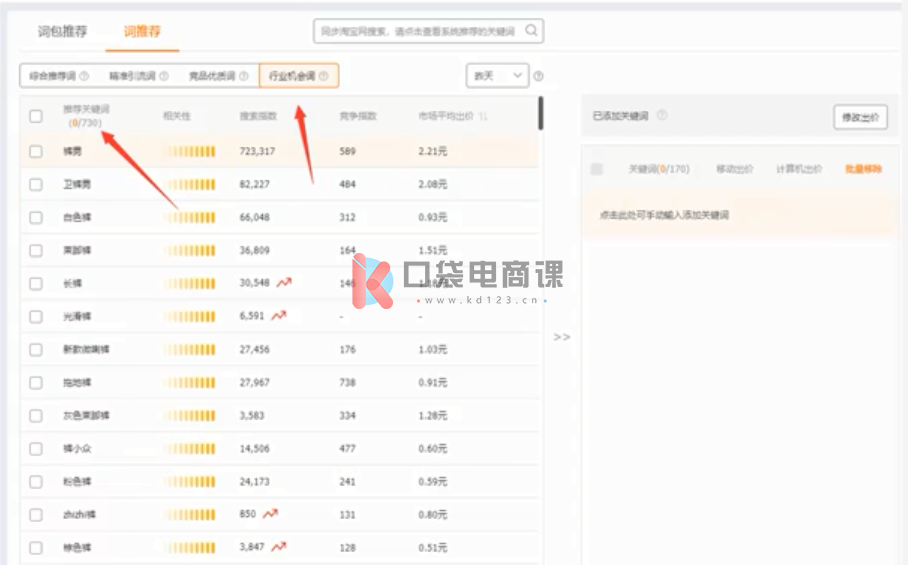Click the 1.28元 average bid cell

[x=433, y=415]
